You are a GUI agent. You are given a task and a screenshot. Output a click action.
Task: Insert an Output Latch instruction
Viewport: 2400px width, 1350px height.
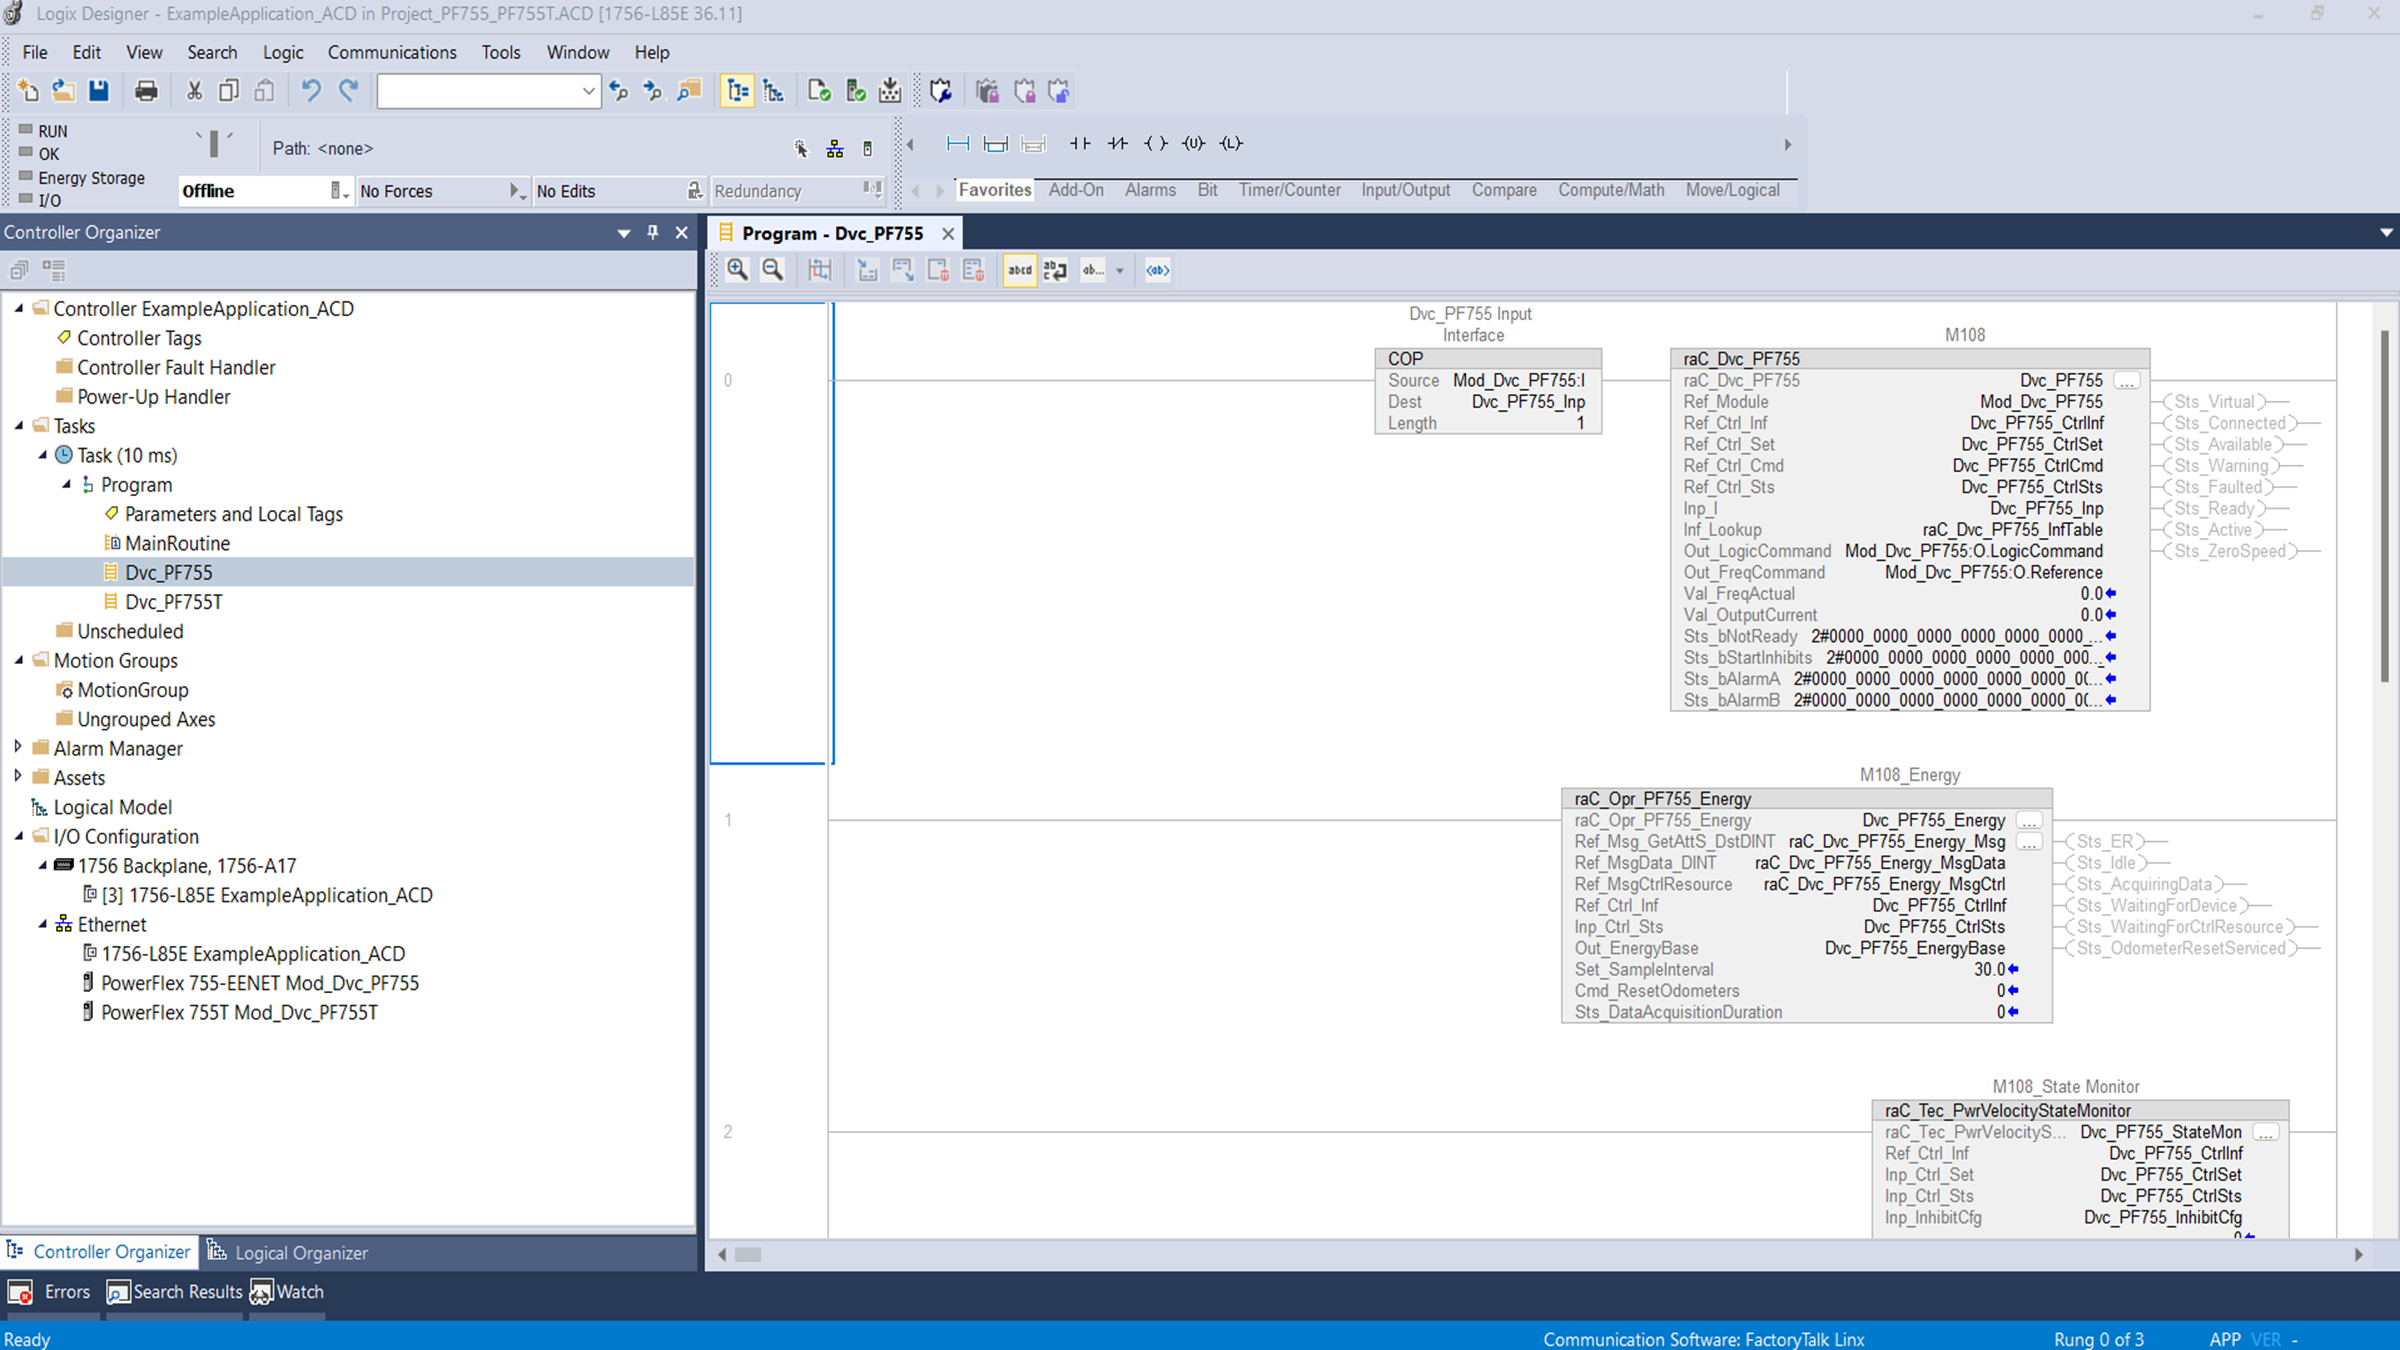coord(1231,144)
